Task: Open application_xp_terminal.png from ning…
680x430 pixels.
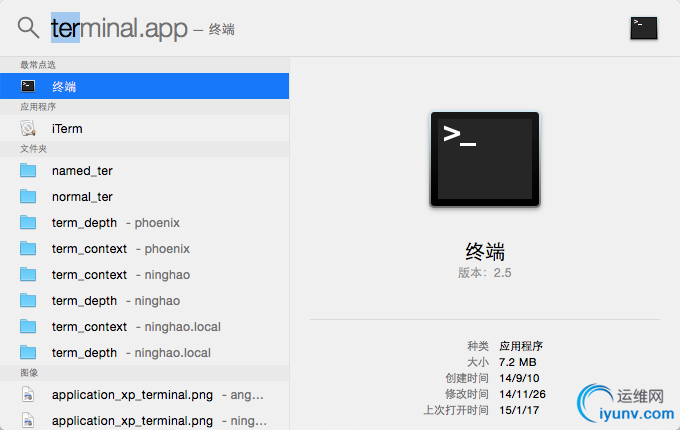Action: [144, 420]
